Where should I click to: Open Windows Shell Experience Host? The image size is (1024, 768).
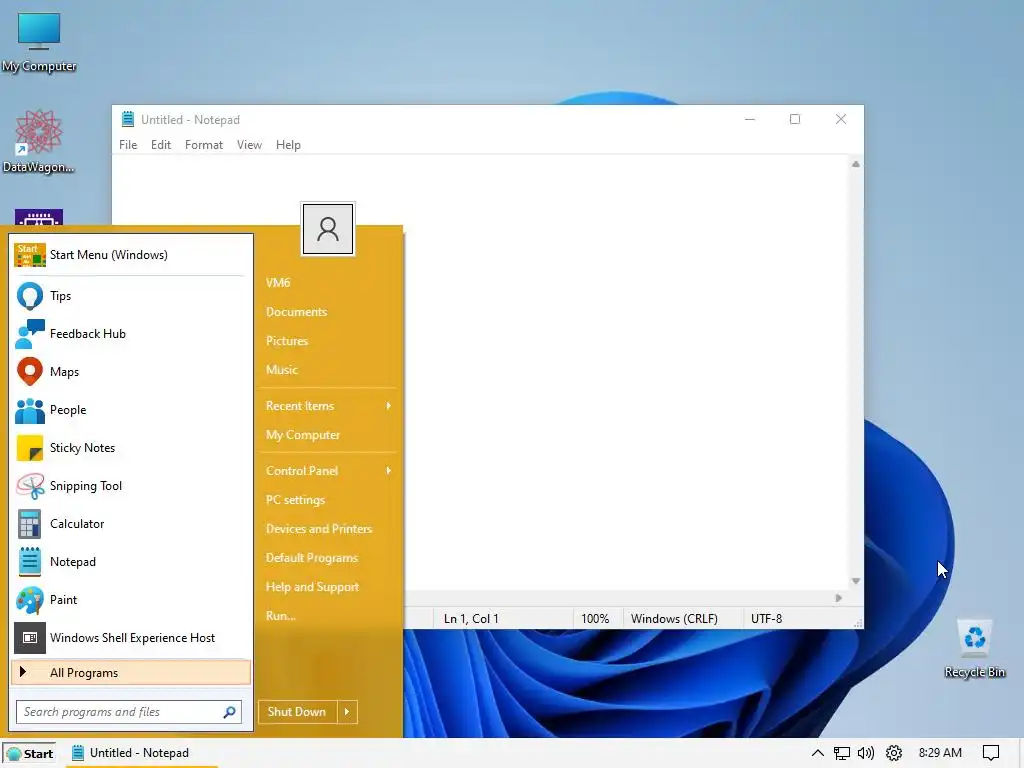[x=131, y=638]
